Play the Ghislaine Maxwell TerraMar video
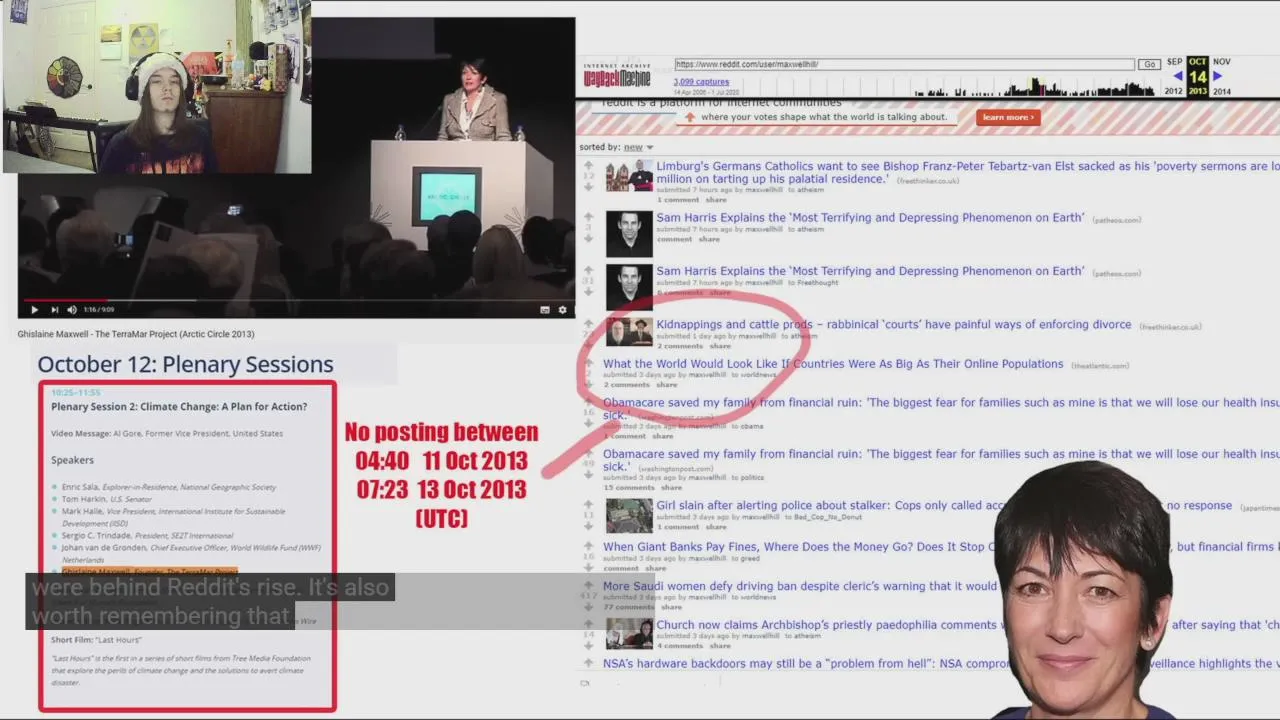This screenshot has height=720, width=1280. coord(35,310)
